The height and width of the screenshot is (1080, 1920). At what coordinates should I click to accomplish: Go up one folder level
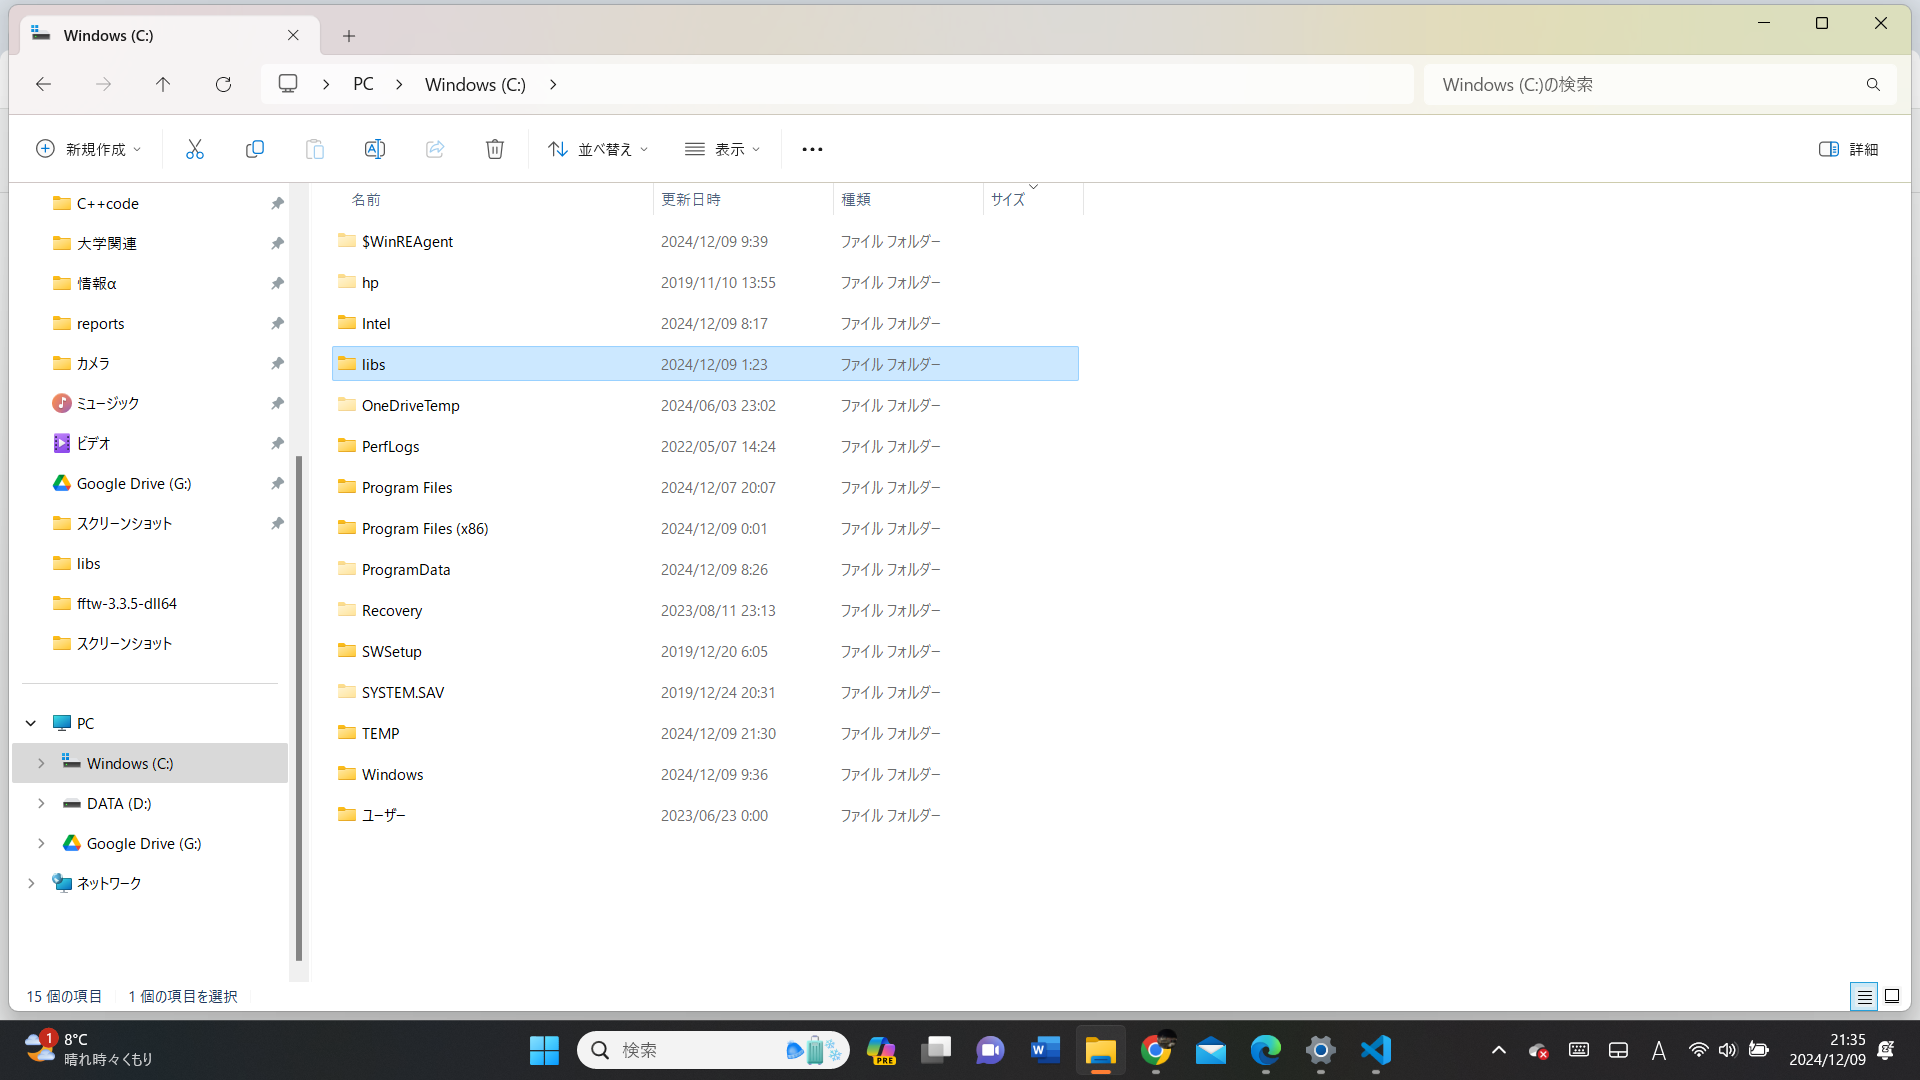(x=163, y=85)
